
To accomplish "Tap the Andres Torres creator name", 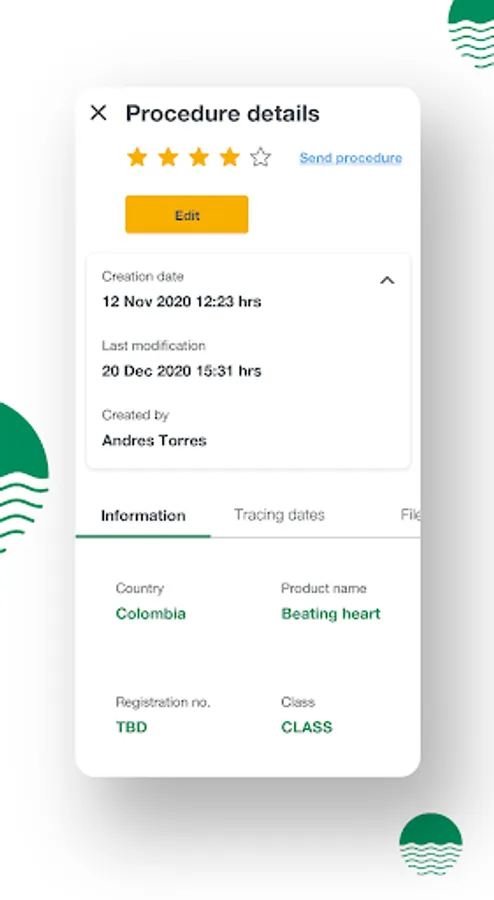I will click(x=154, y=440).
